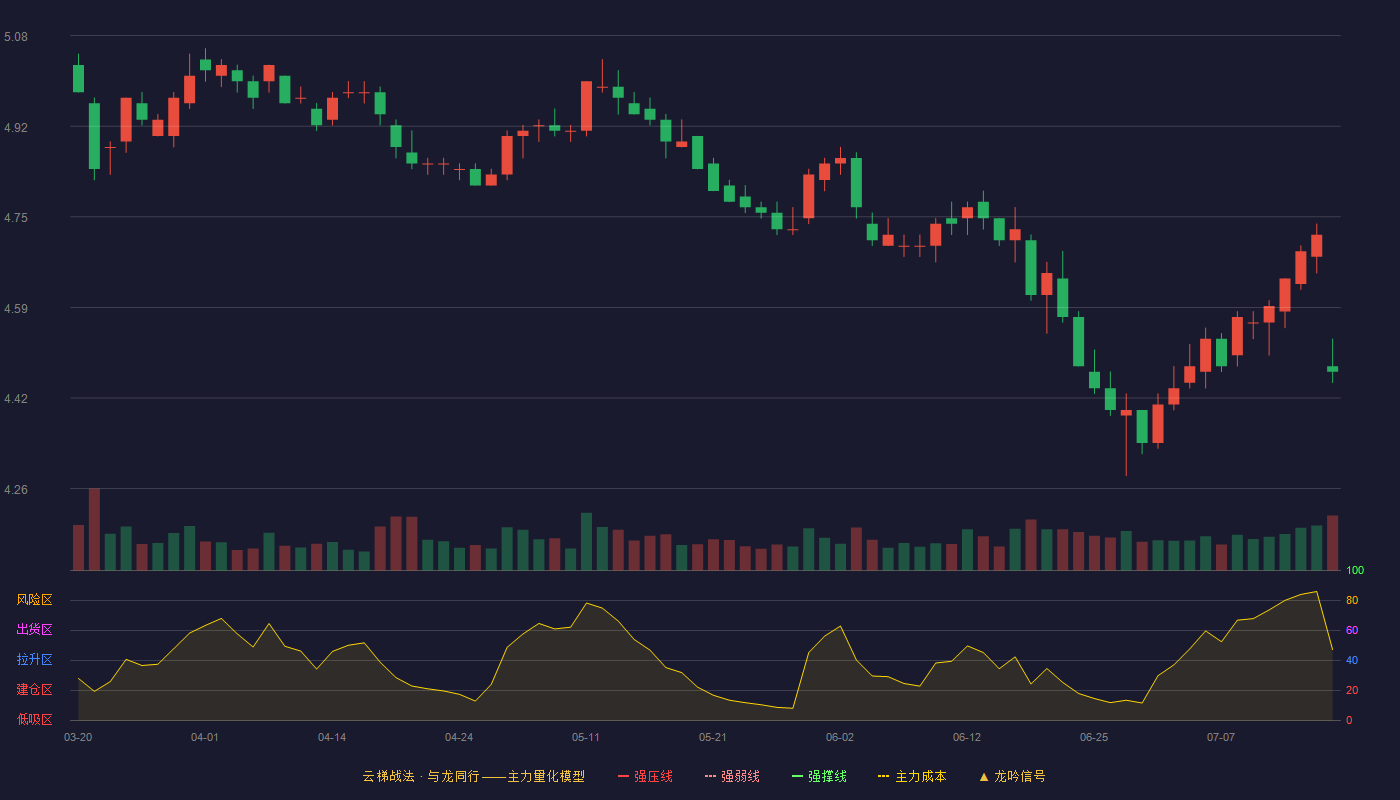Select the 出货区 zone label

point(34,630)
